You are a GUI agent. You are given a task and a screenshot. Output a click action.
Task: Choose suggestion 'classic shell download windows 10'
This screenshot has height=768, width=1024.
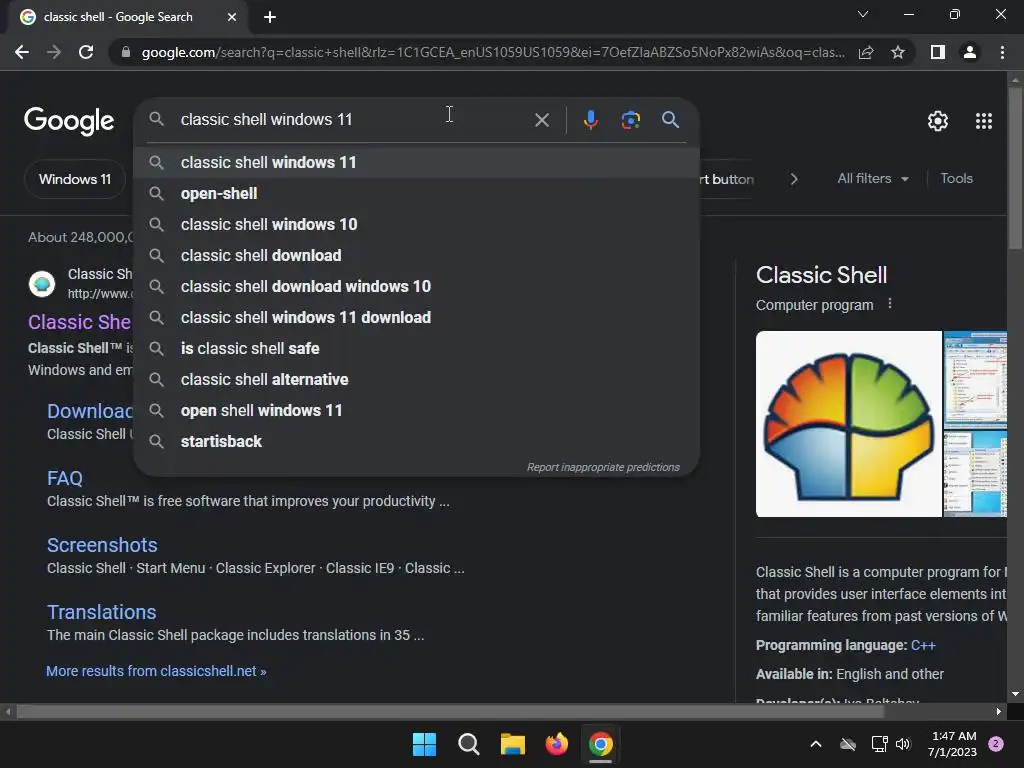417,287
